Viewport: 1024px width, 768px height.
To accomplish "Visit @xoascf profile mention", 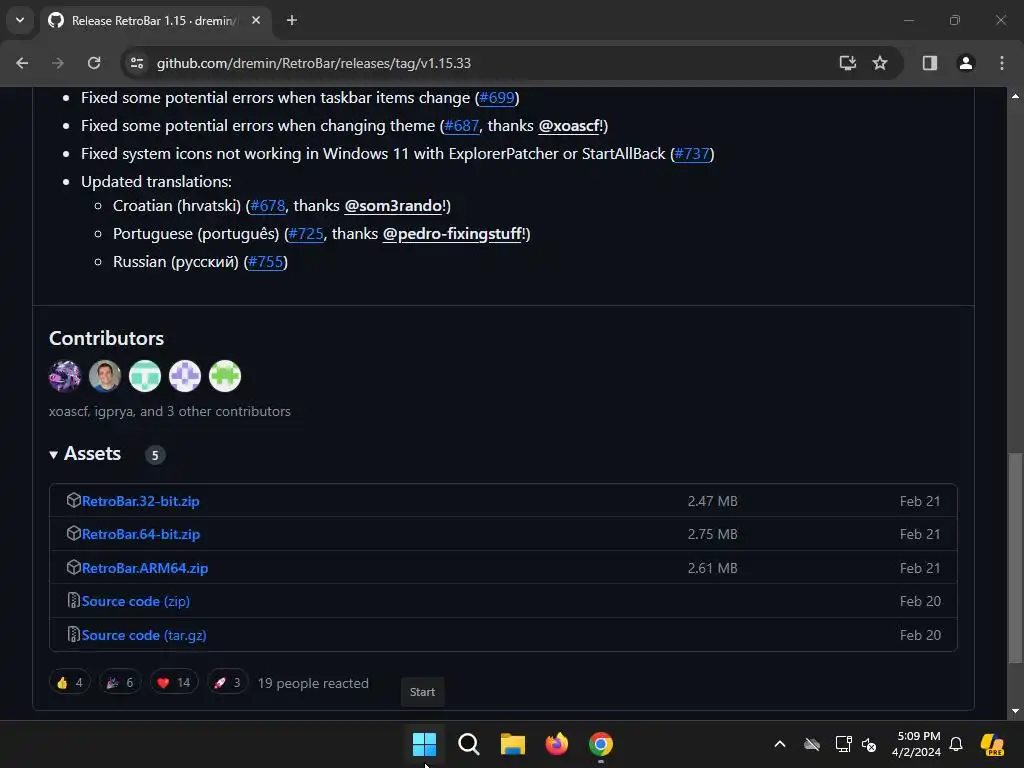I will pyautogui.click(x=570, y=126).
